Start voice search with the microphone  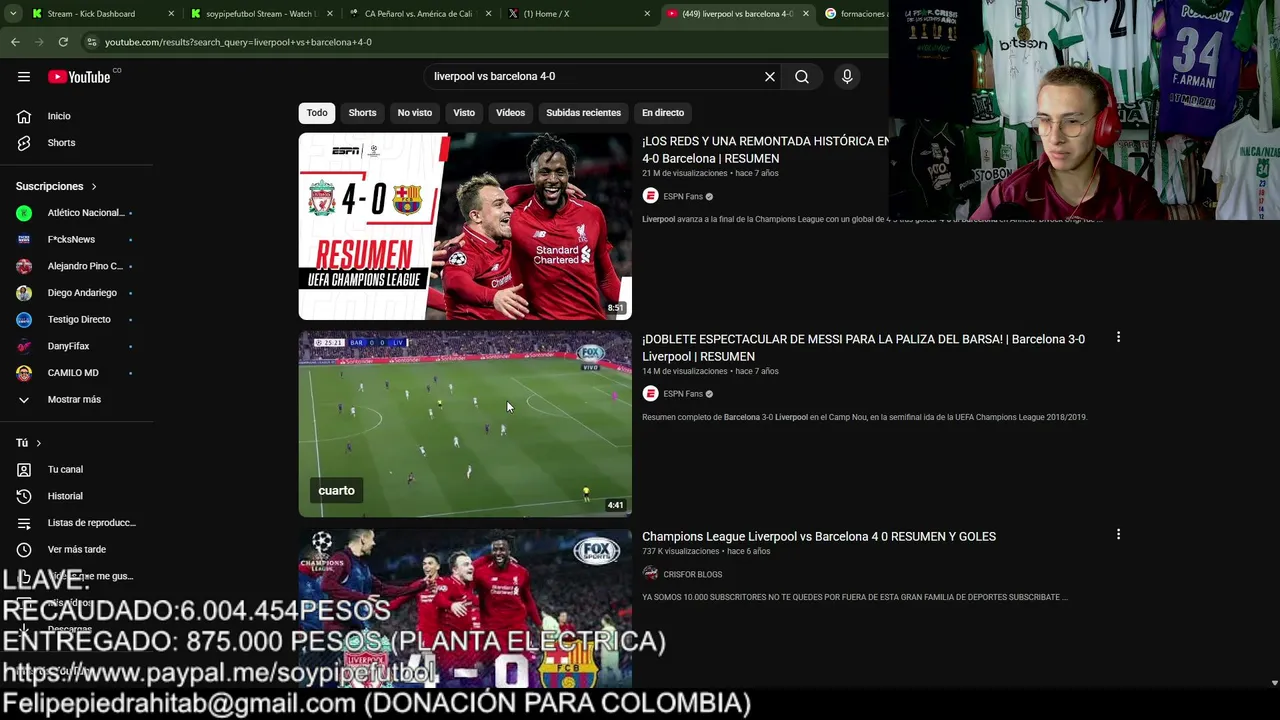click(x=847, y=77)
